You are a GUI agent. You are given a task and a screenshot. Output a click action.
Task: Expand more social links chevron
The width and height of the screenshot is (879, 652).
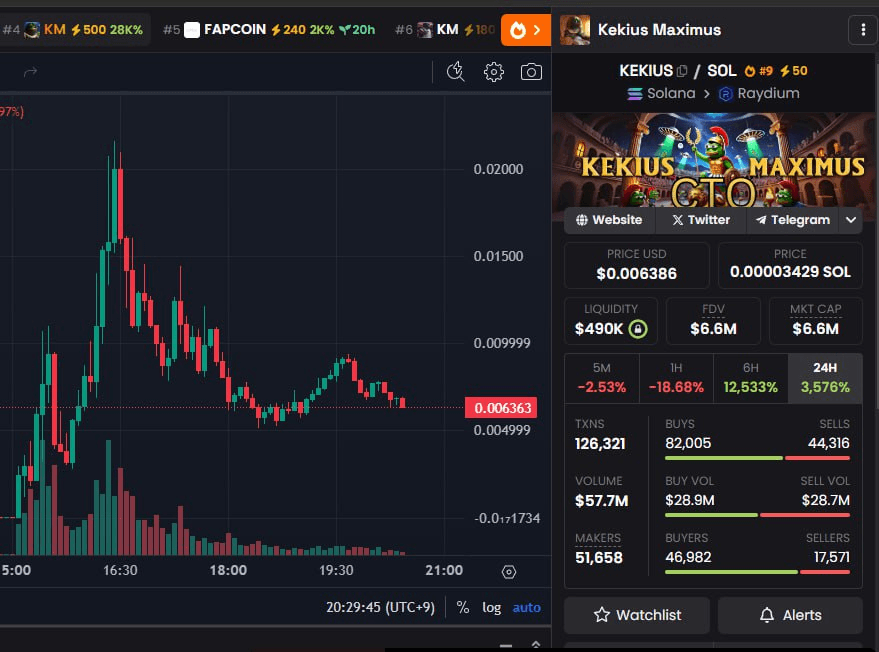850,220
